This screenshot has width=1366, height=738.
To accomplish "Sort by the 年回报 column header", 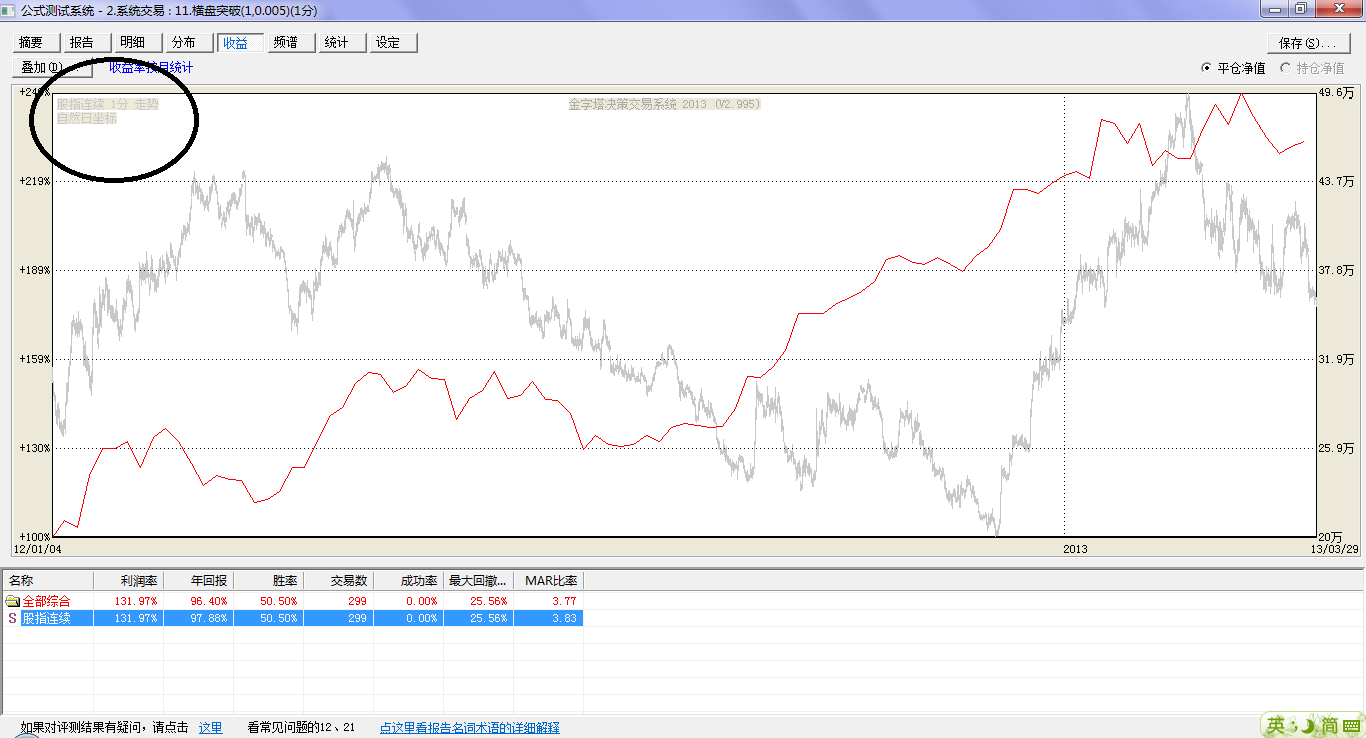I will click(198, 580).
